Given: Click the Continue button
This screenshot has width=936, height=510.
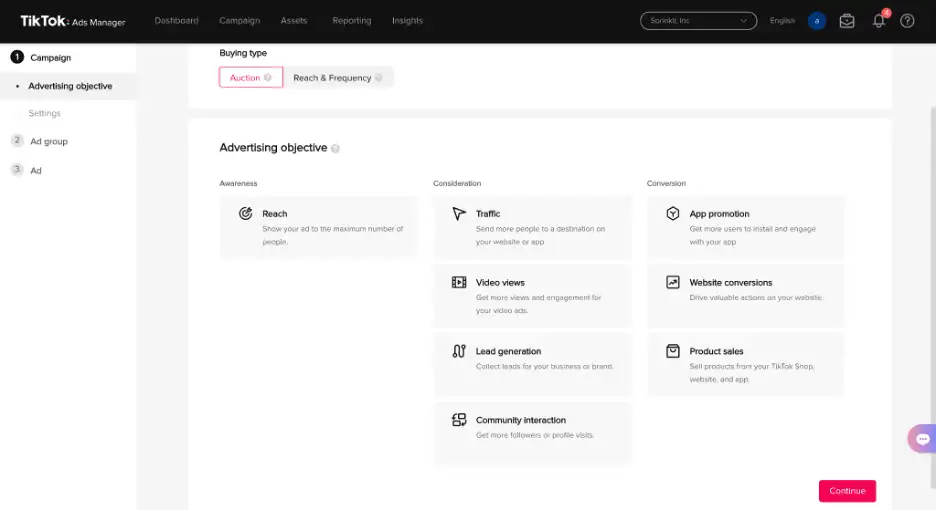Looking at the screenshot, I should (847, 491).
